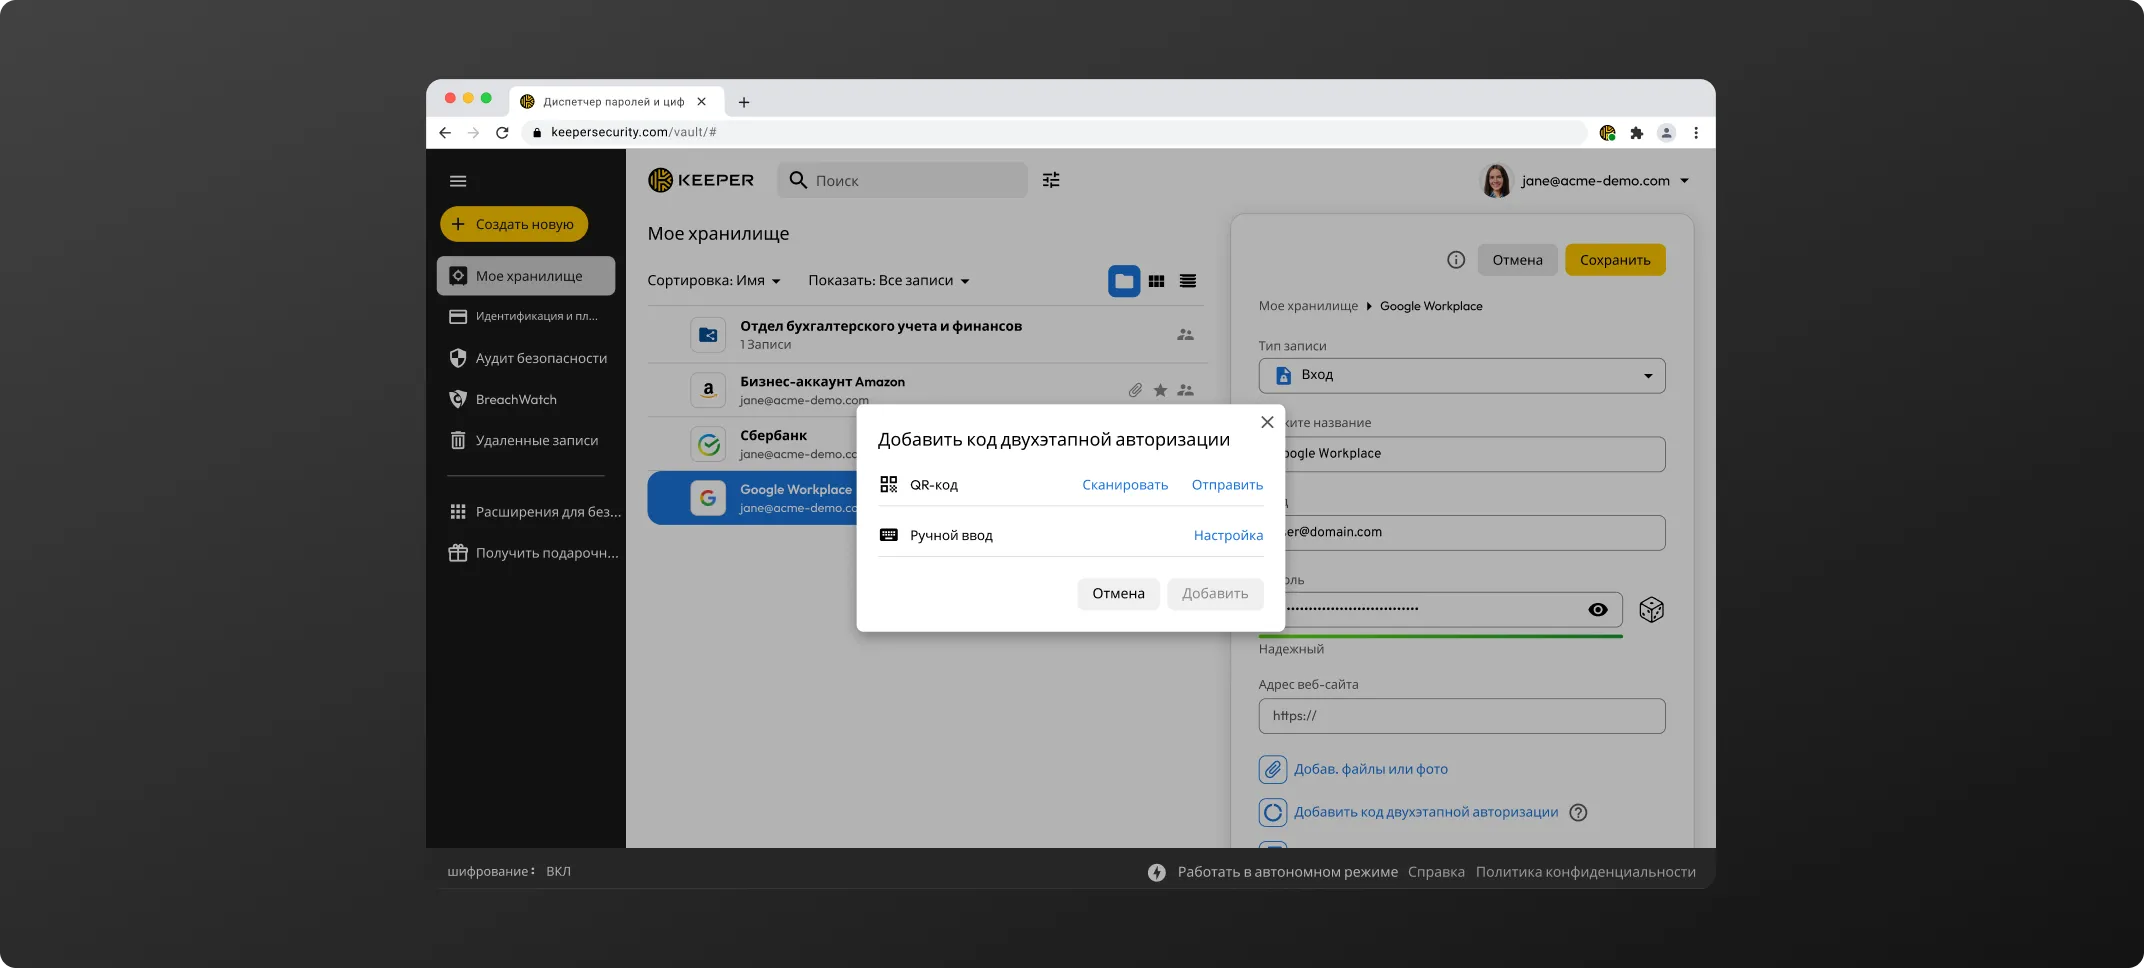
Task: Open Политика конфиденциальности footer link
Action: click(x=1585, y=872)
